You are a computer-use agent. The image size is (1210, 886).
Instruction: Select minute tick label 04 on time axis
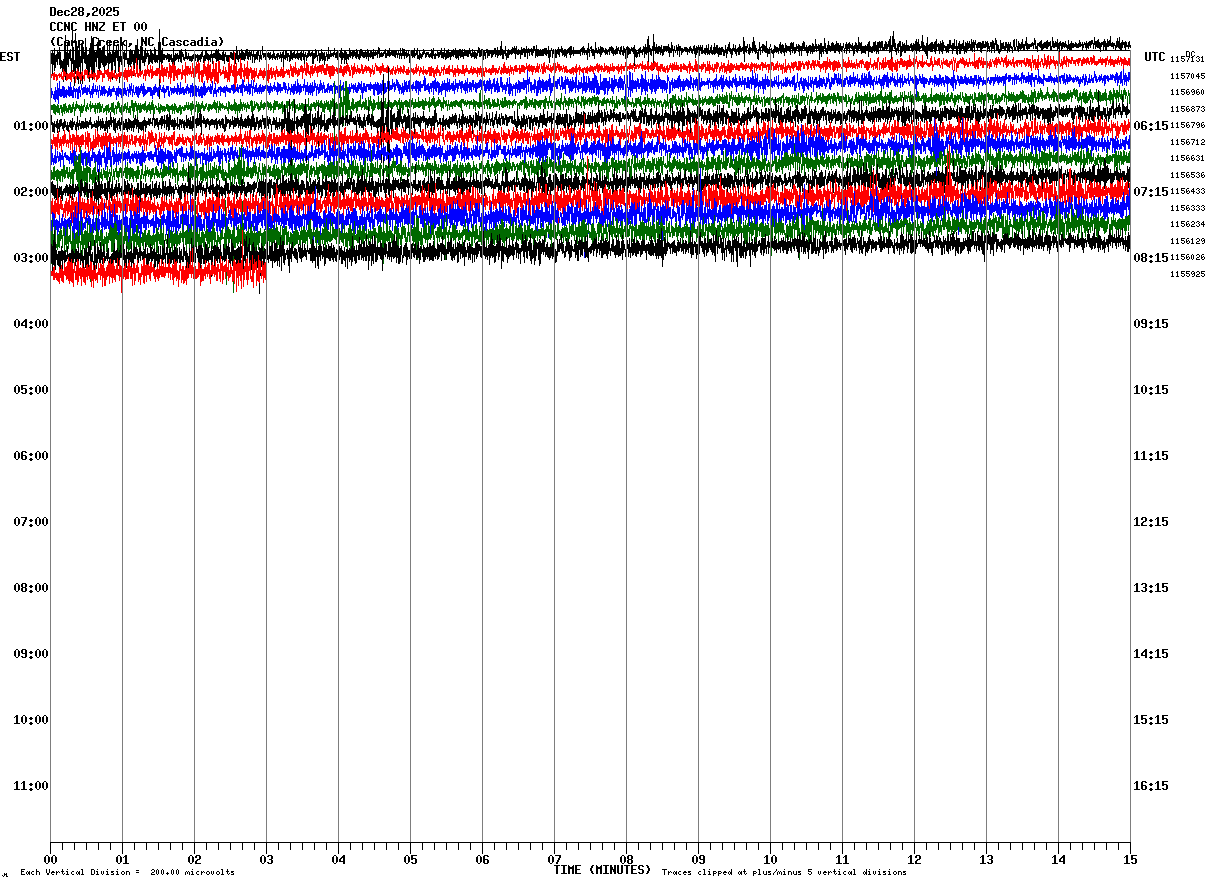pyautogui.click(x=338, y=860)
